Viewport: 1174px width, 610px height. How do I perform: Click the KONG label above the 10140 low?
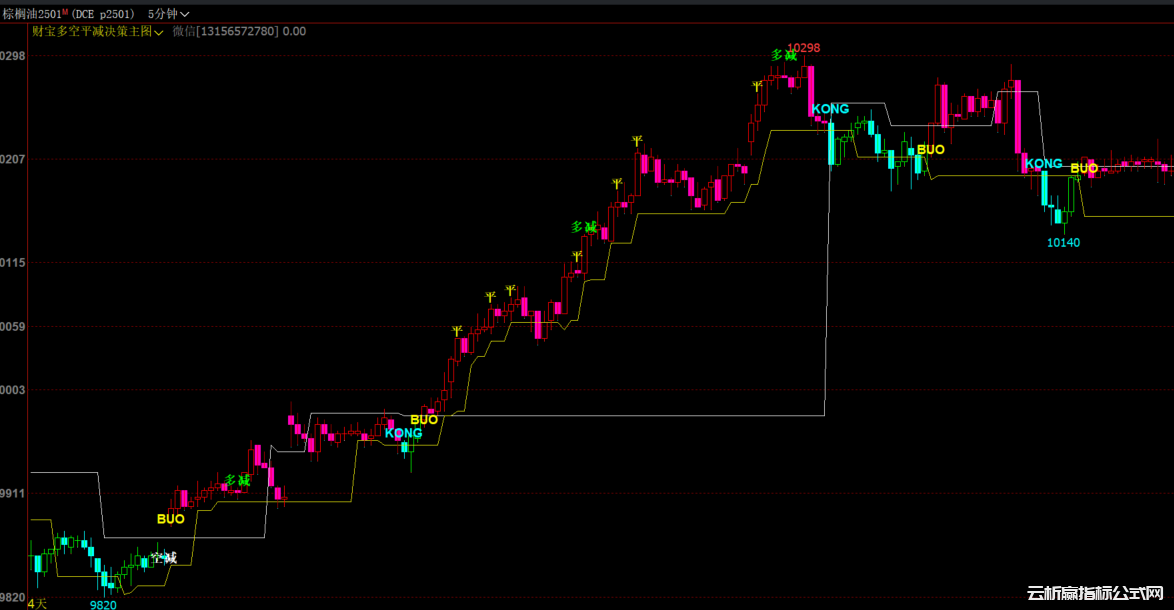[x=1044, y=163]
